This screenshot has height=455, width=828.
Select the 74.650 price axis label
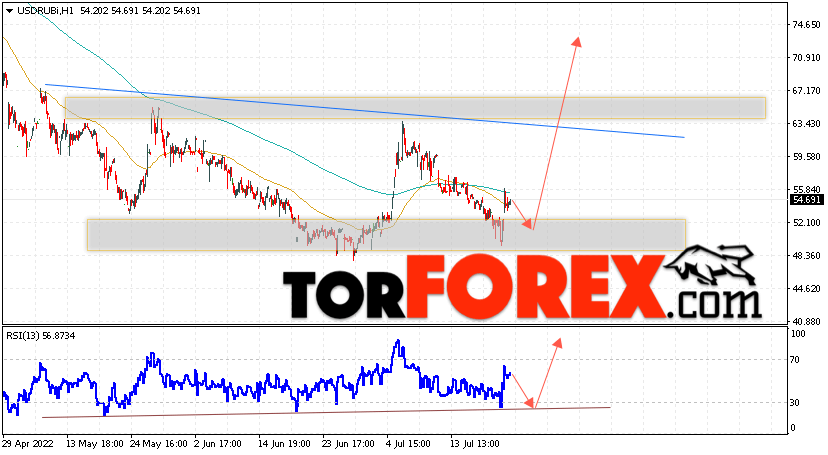[806, 25]
